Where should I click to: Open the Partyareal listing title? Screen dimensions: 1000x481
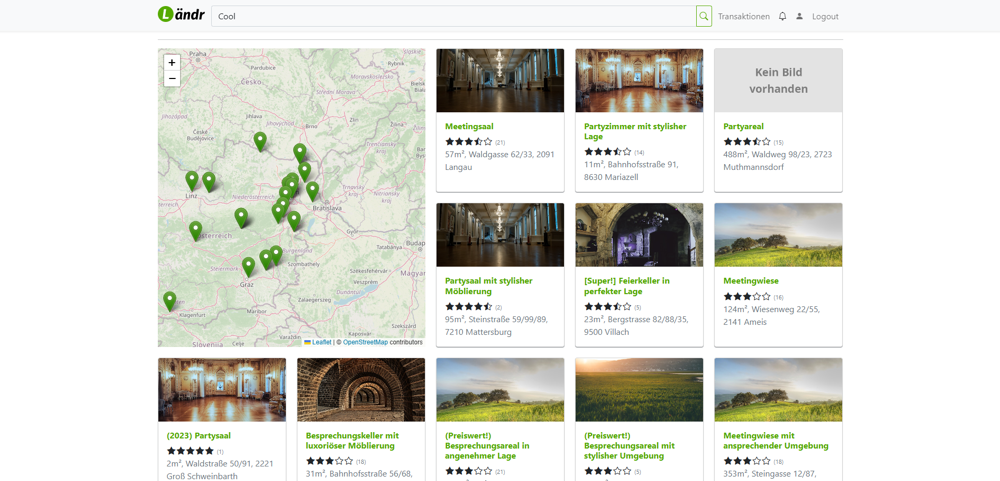click(x=743, y=126)
